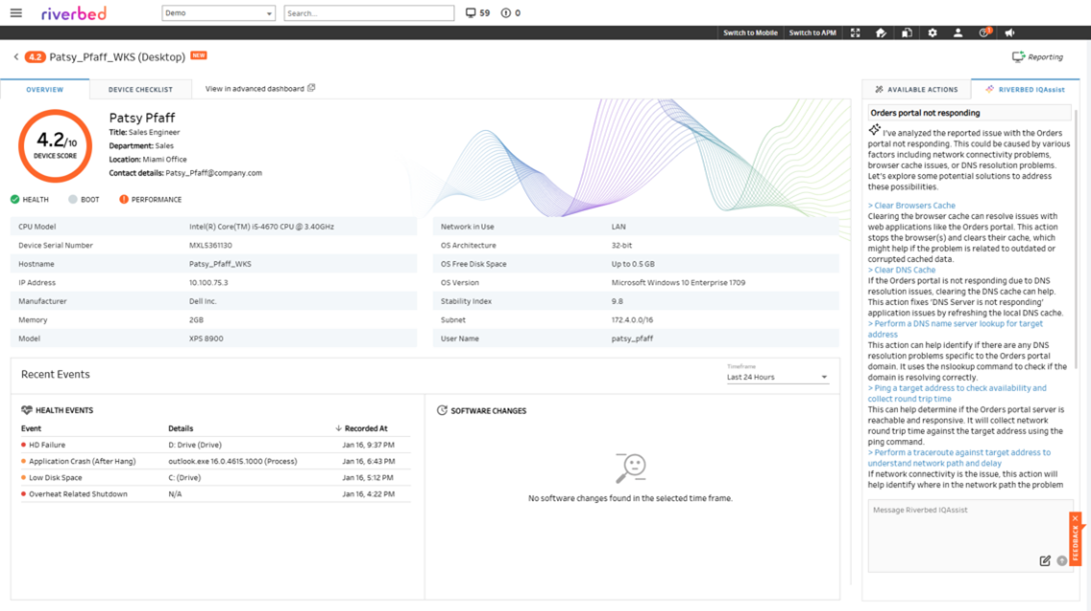
Task: Click Ping a target address link
Action: [x=957, y=393]
